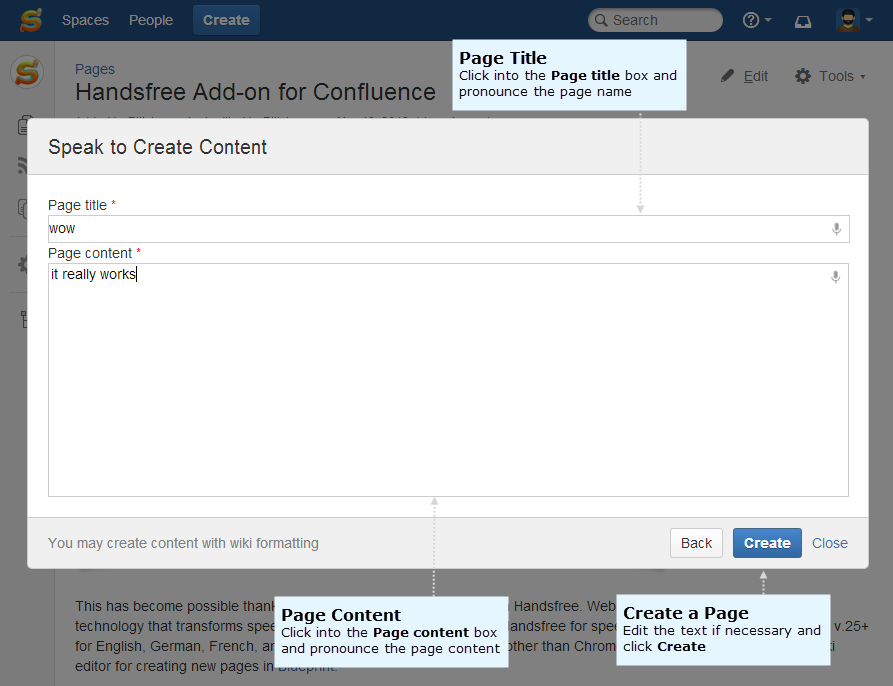Open the help question mark menu

(x=757, y=20)
